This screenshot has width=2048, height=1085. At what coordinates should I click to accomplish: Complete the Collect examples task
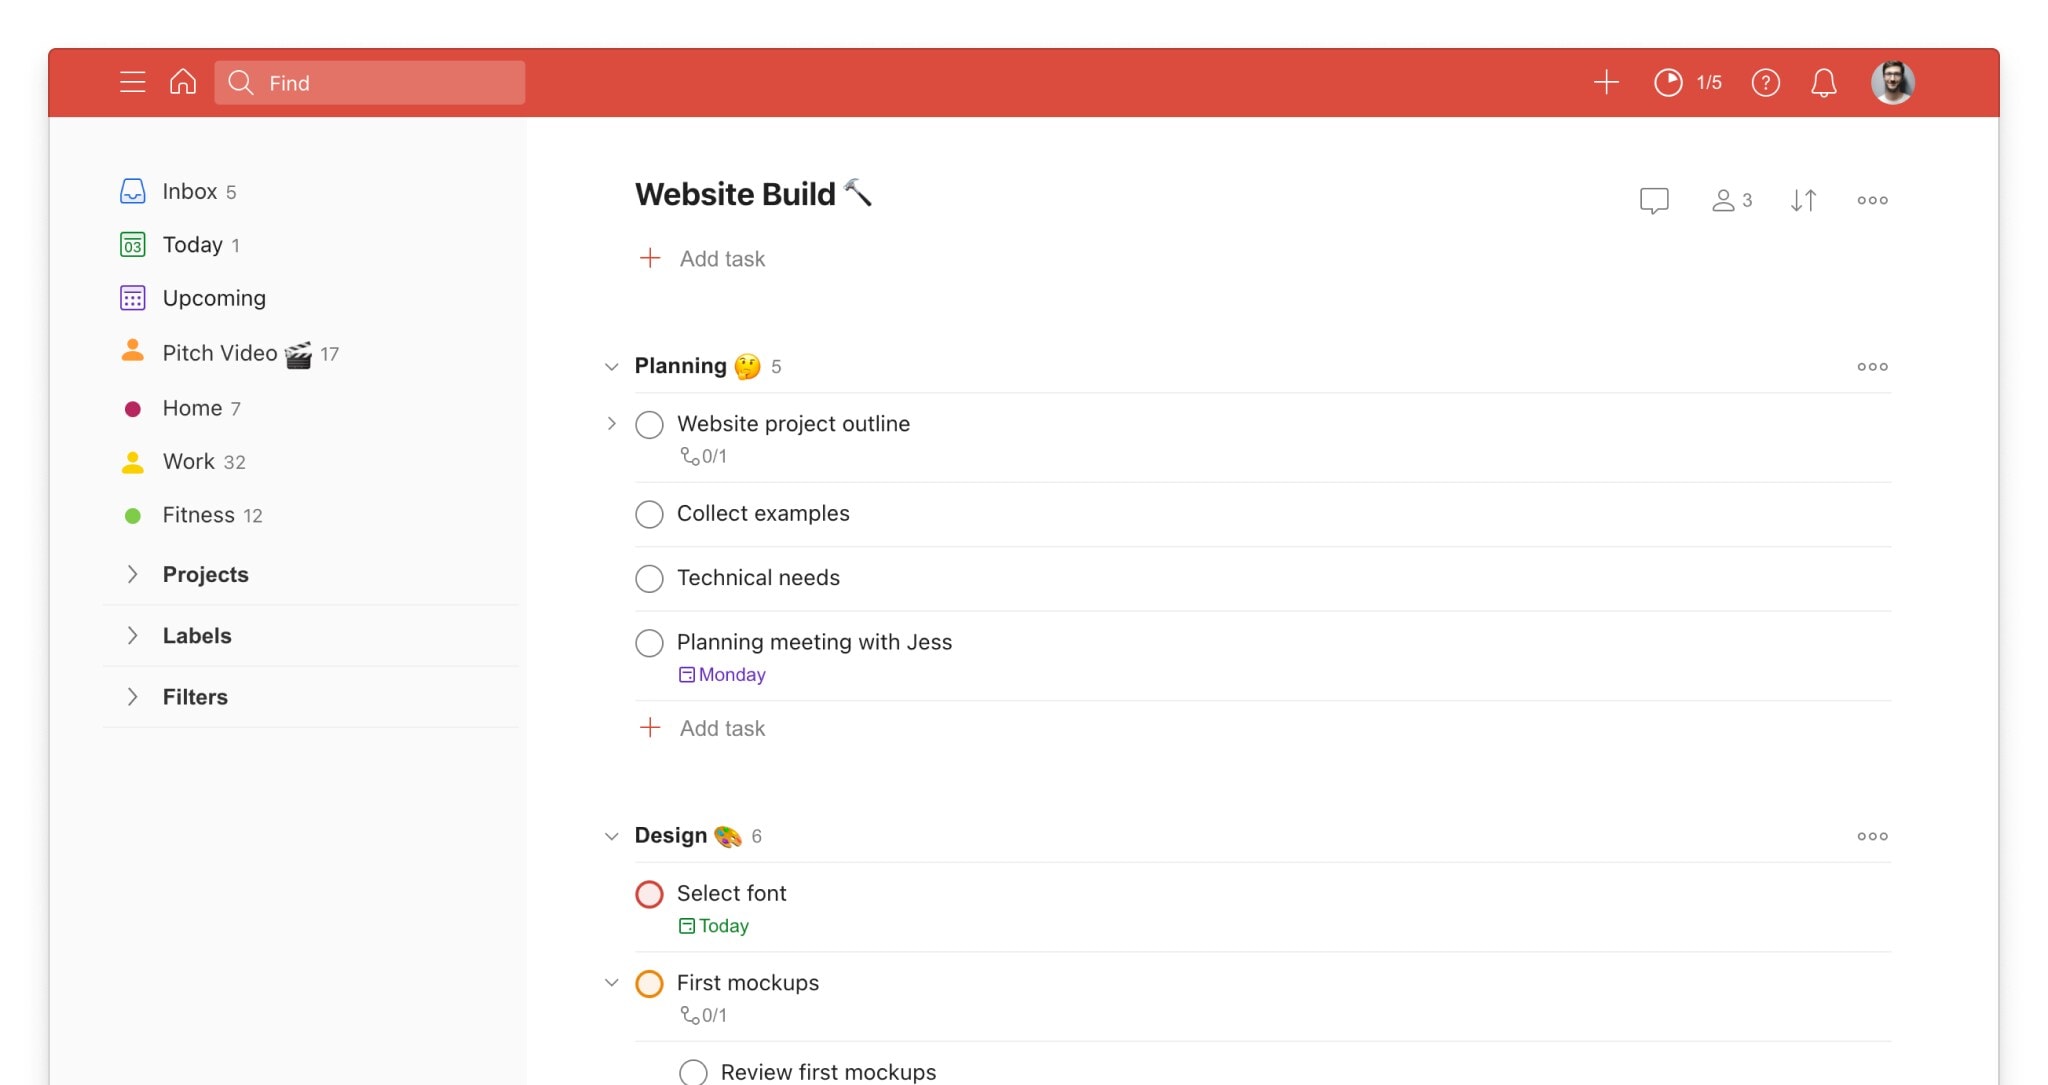click(x=649, y=514)
